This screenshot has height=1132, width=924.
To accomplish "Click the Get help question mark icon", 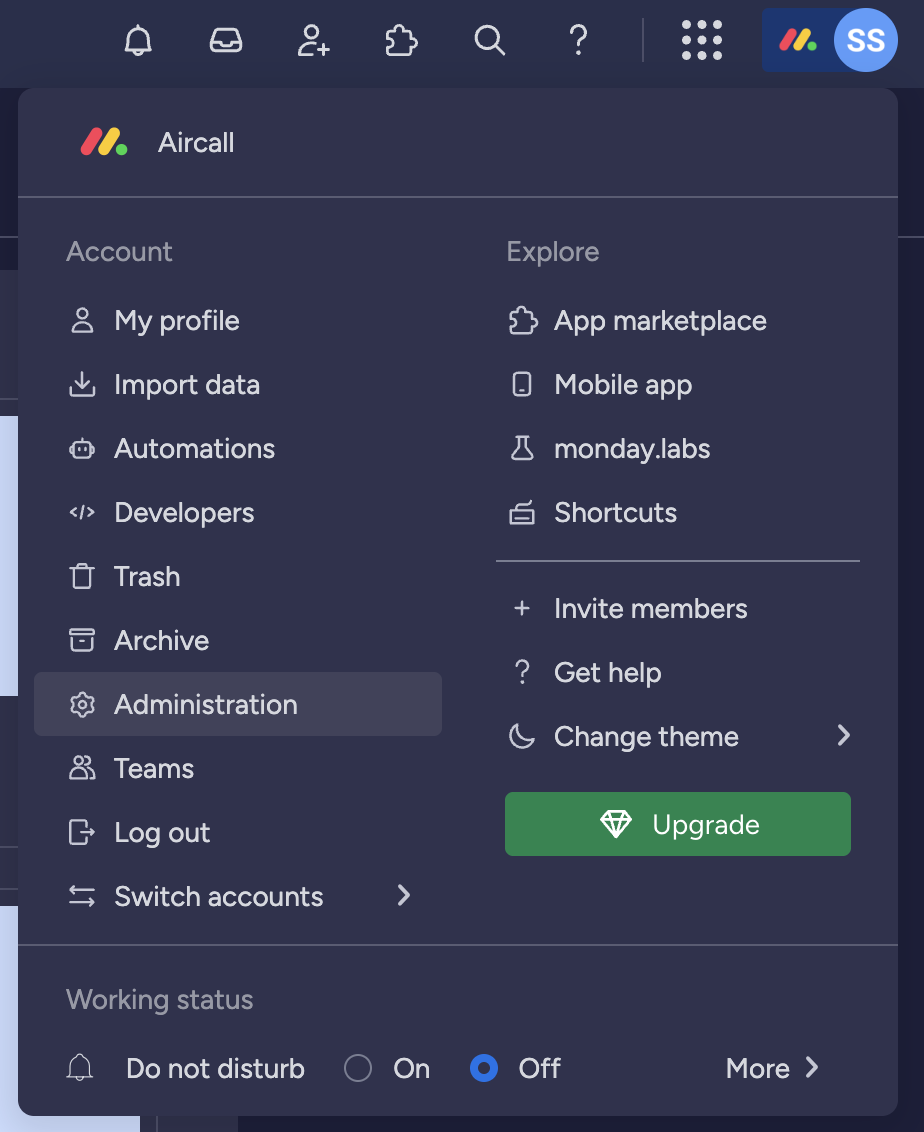I will point(522,673).
